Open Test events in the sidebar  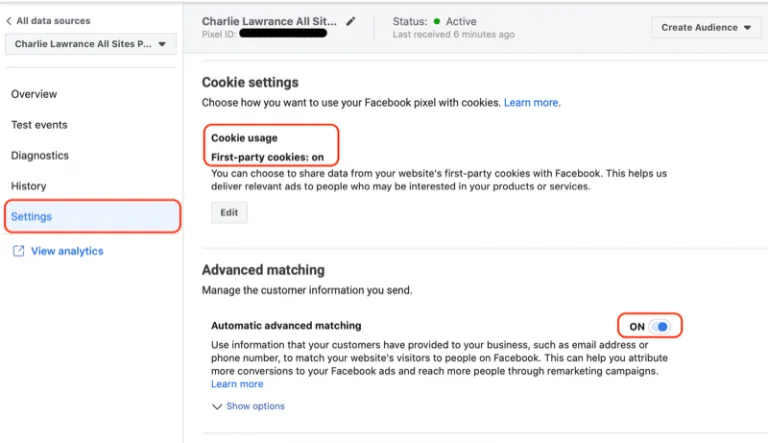(x=39, y=125)
